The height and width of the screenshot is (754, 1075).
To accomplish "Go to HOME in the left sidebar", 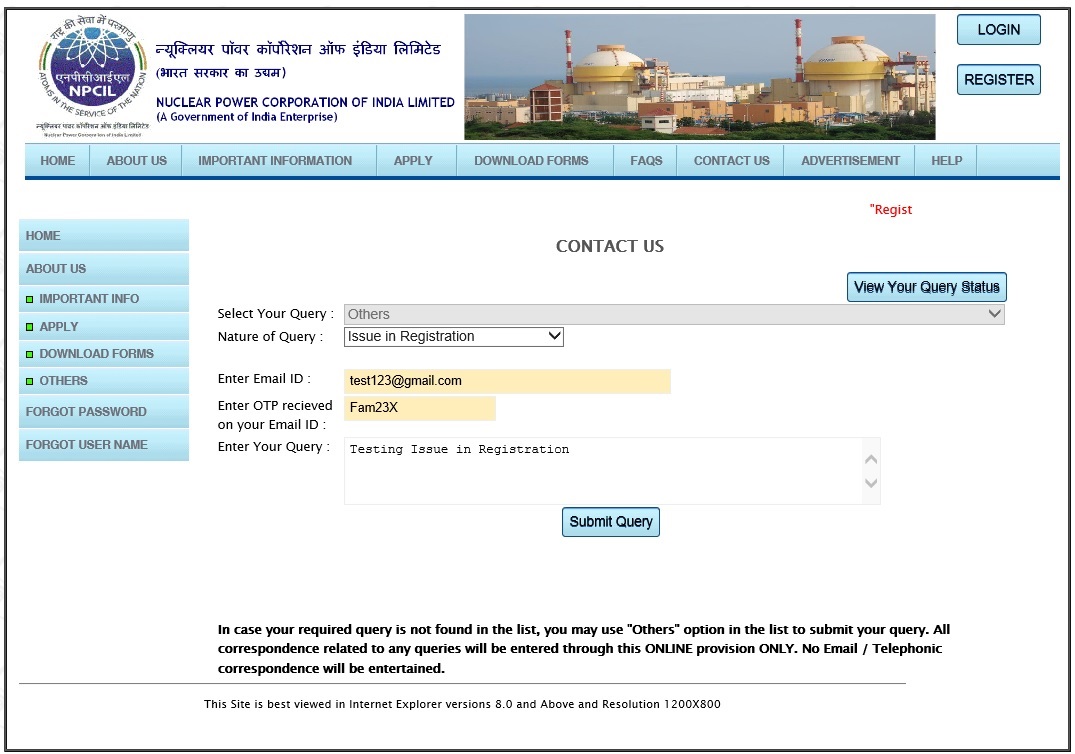I will tap(104, 236).
